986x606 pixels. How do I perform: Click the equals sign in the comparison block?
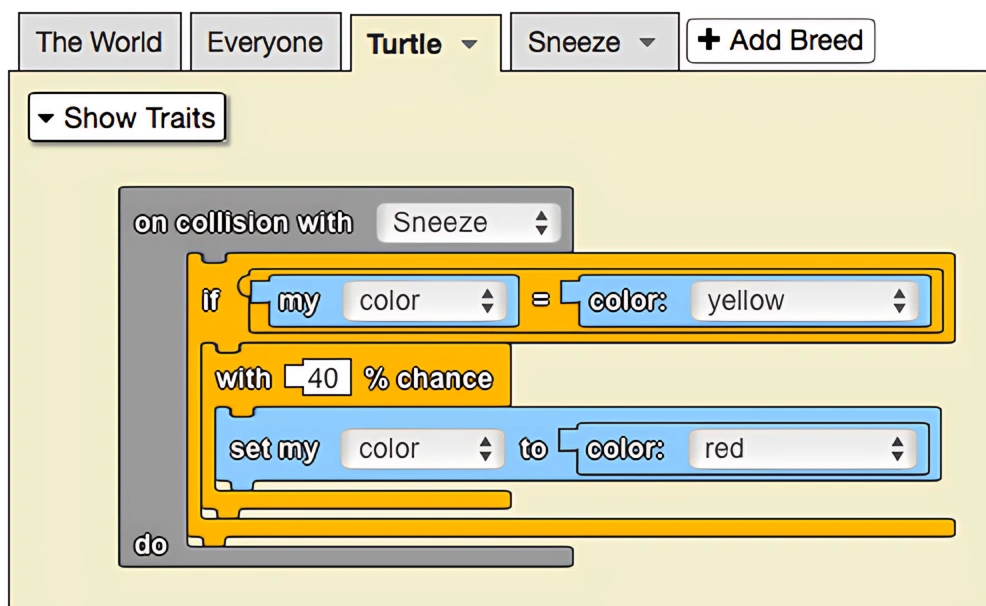click(539, 301)
